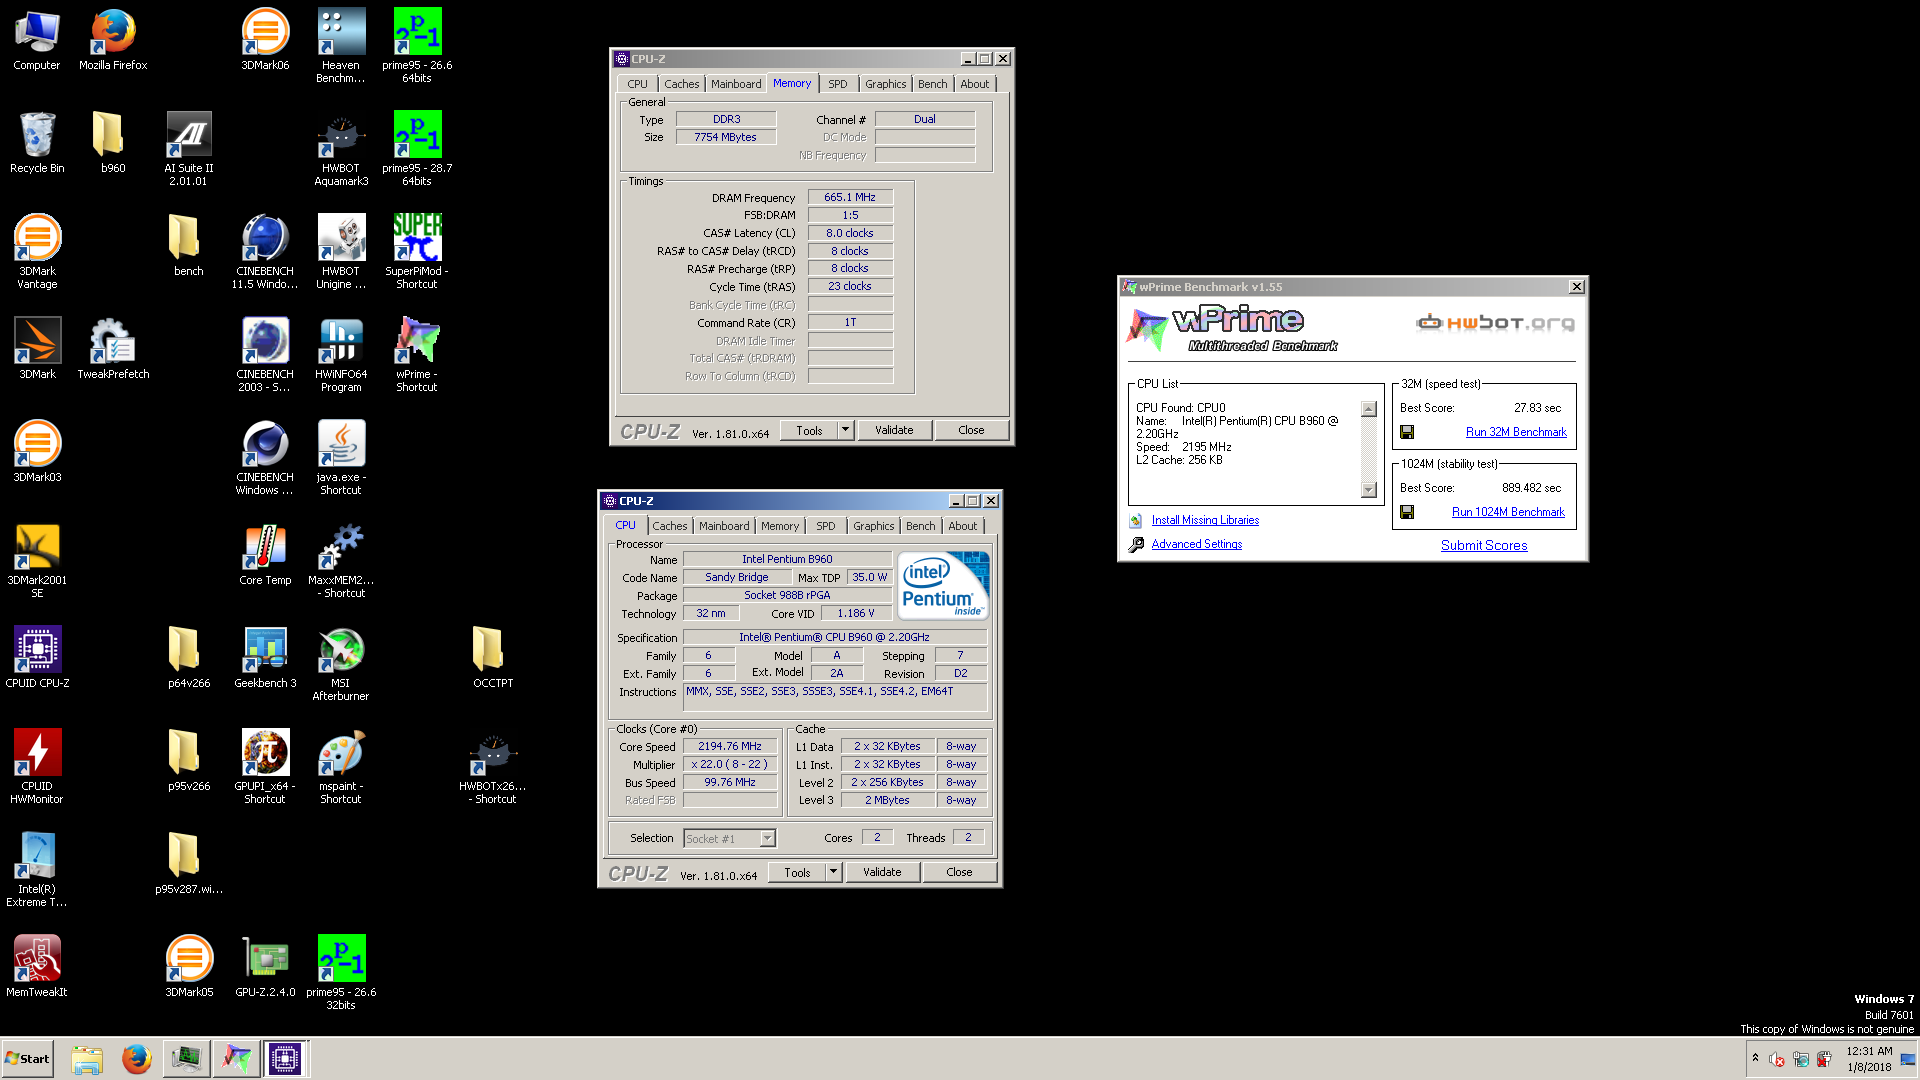Switch to CPU-Z taskbar button
The image size is (1920, 1080).
coord(284,1059)
